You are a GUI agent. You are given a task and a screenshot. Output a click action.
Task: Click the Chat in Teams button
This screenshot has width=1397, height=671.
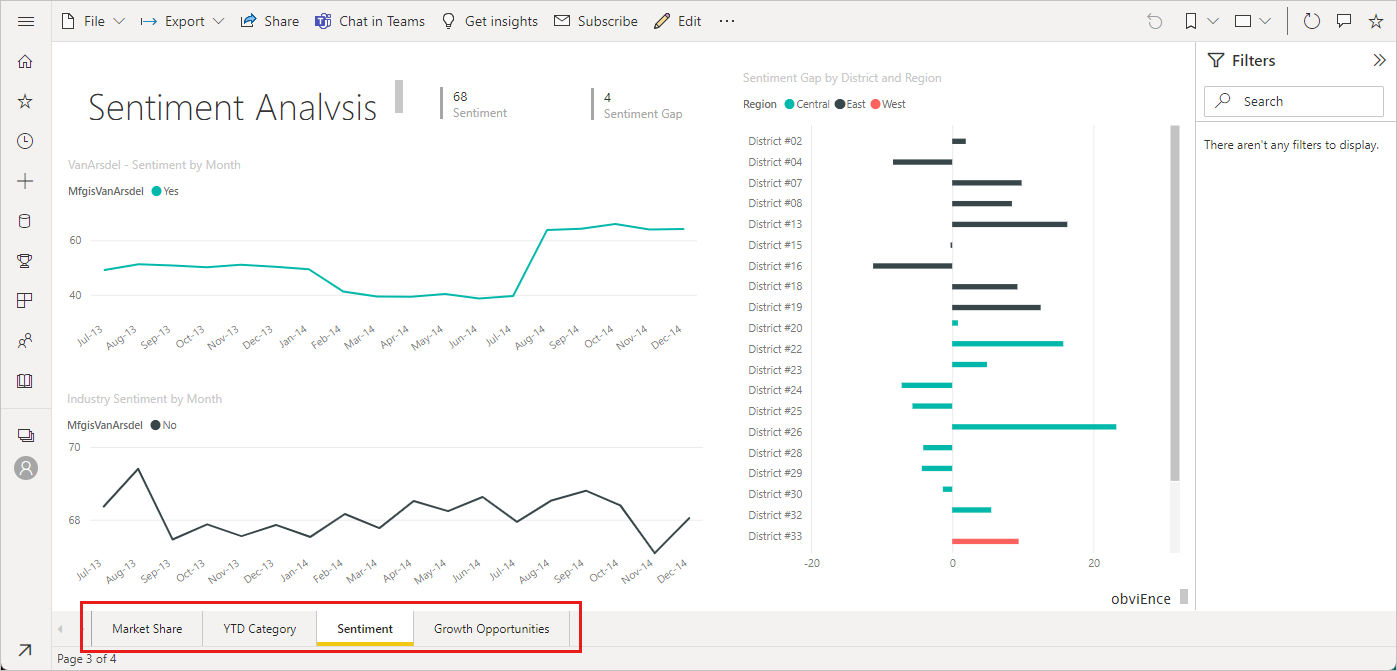click(369, 21)
